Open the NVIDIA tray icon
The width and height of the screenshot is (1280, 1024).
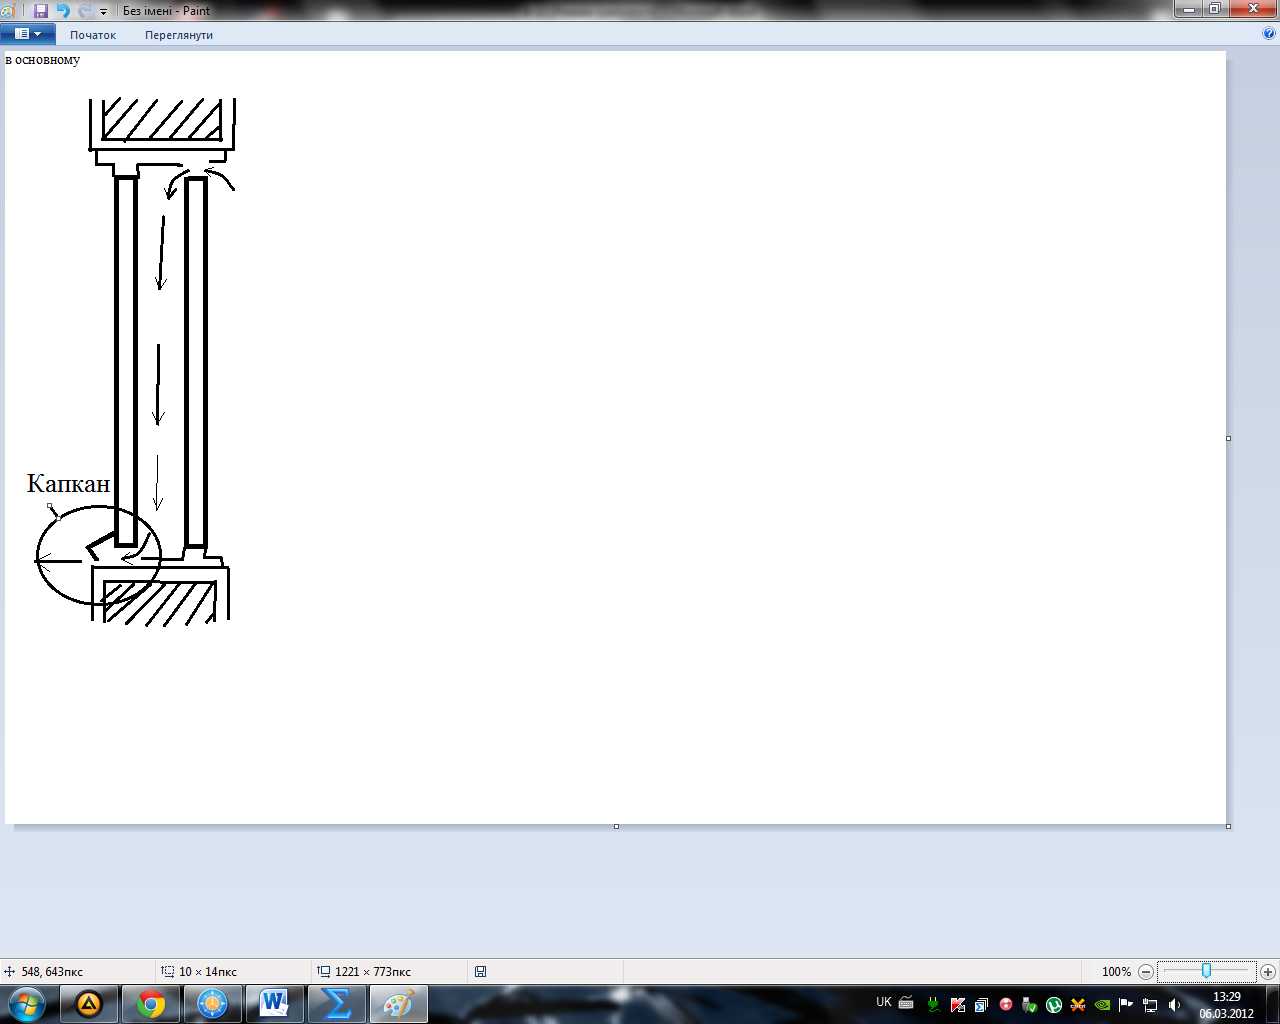click(1102, 1005)
